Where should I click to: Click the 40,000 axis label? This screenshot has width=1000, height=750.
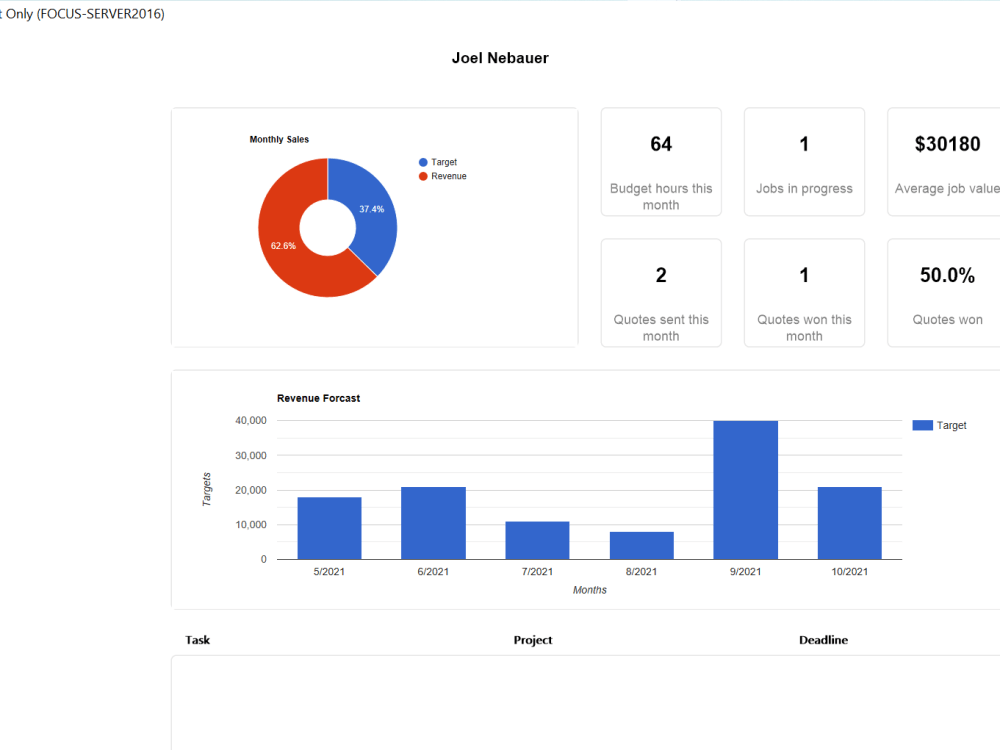pos(251,420)
